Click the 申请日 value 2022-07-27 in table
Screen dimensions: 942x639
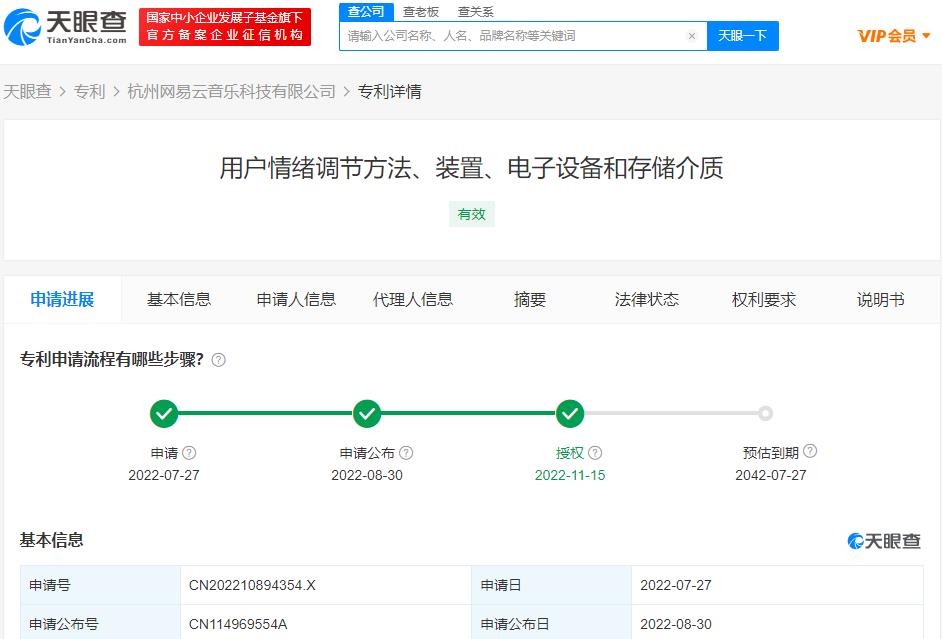pos(676,585)
